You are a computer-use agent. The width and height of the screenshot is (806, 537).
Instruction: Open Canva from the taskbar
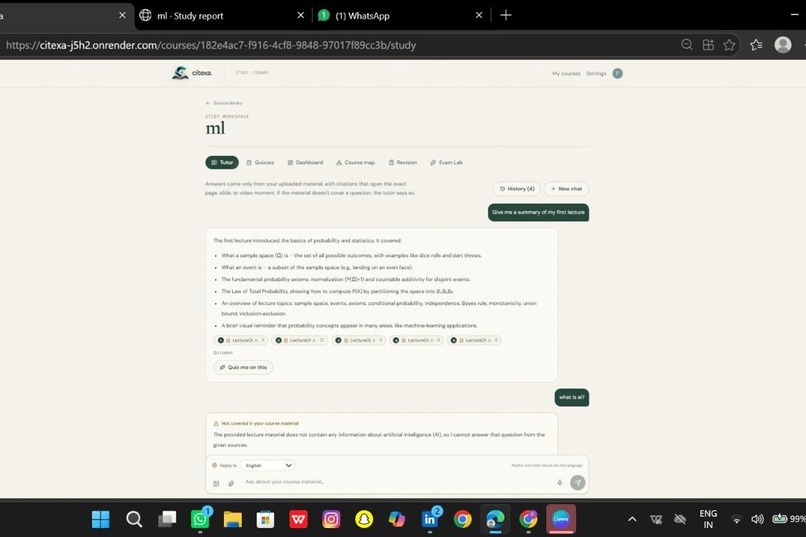click(x=561, y=520)
